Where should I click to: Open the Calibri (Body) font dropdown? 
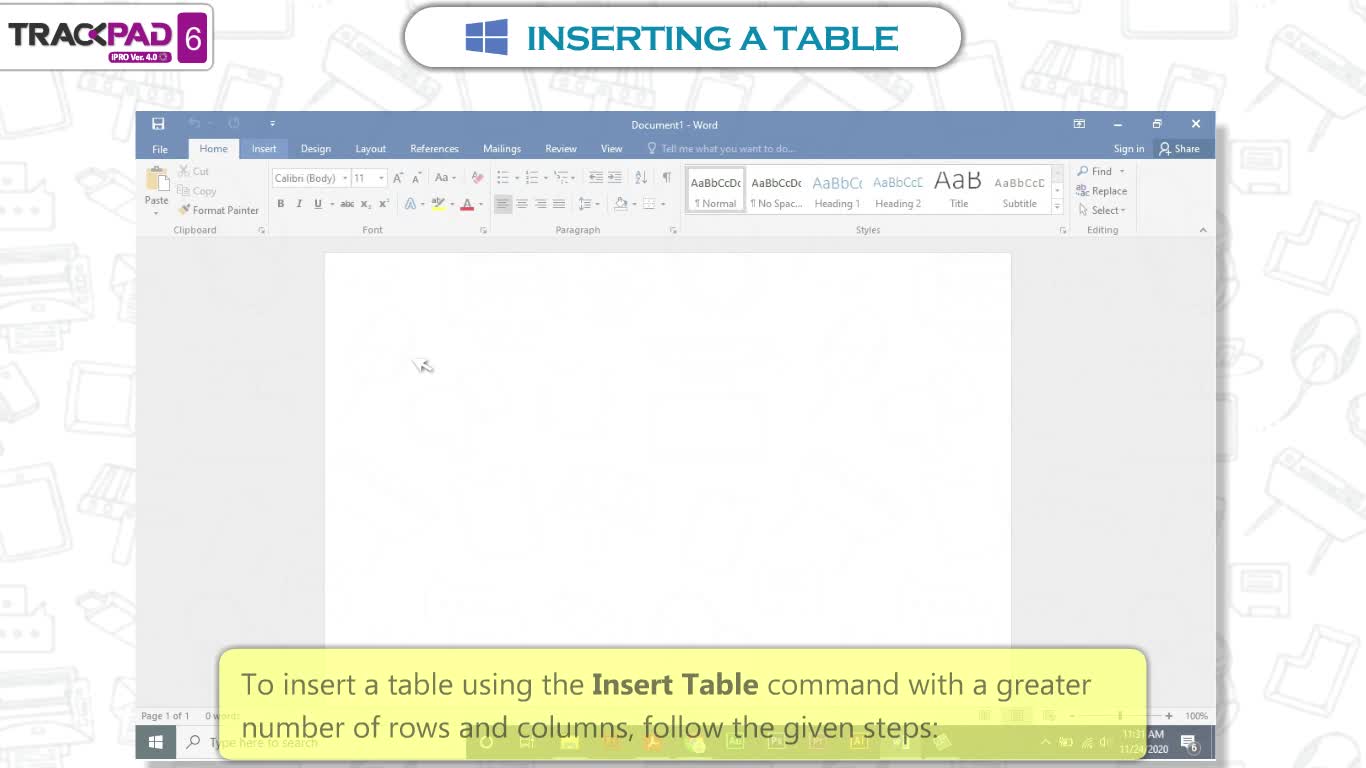pos(344,178)
